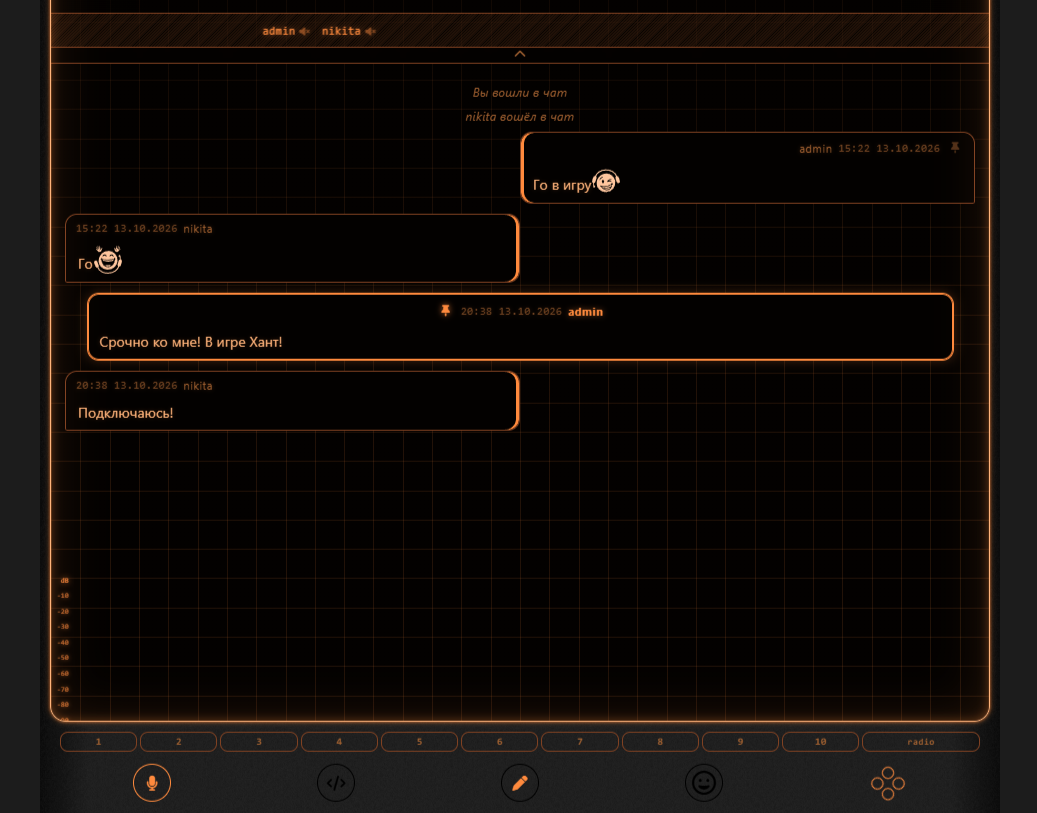This screenshot has width=1037, height=813.
Task: Open the code snippet tool icon
Action: click(336, 783)
